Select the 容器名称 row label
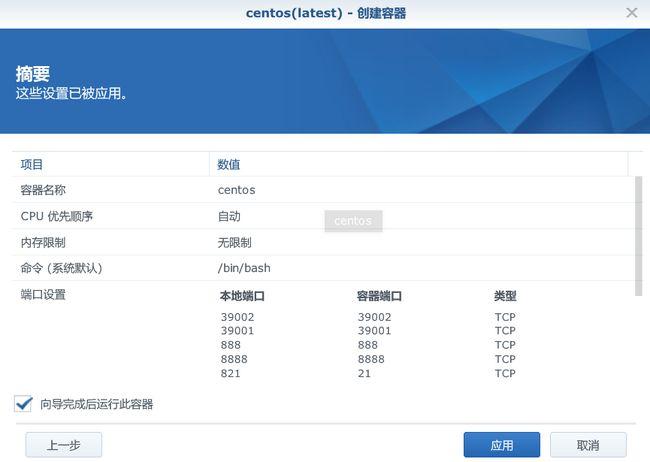This screenshot has height=462, width=650. (x=43, y=190)
